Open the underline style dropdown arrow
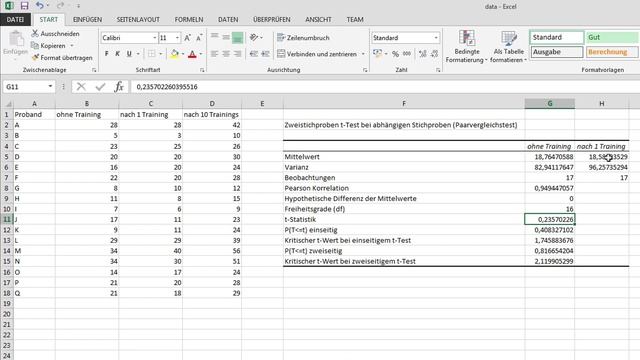640x360 pixels. (138, 54)
